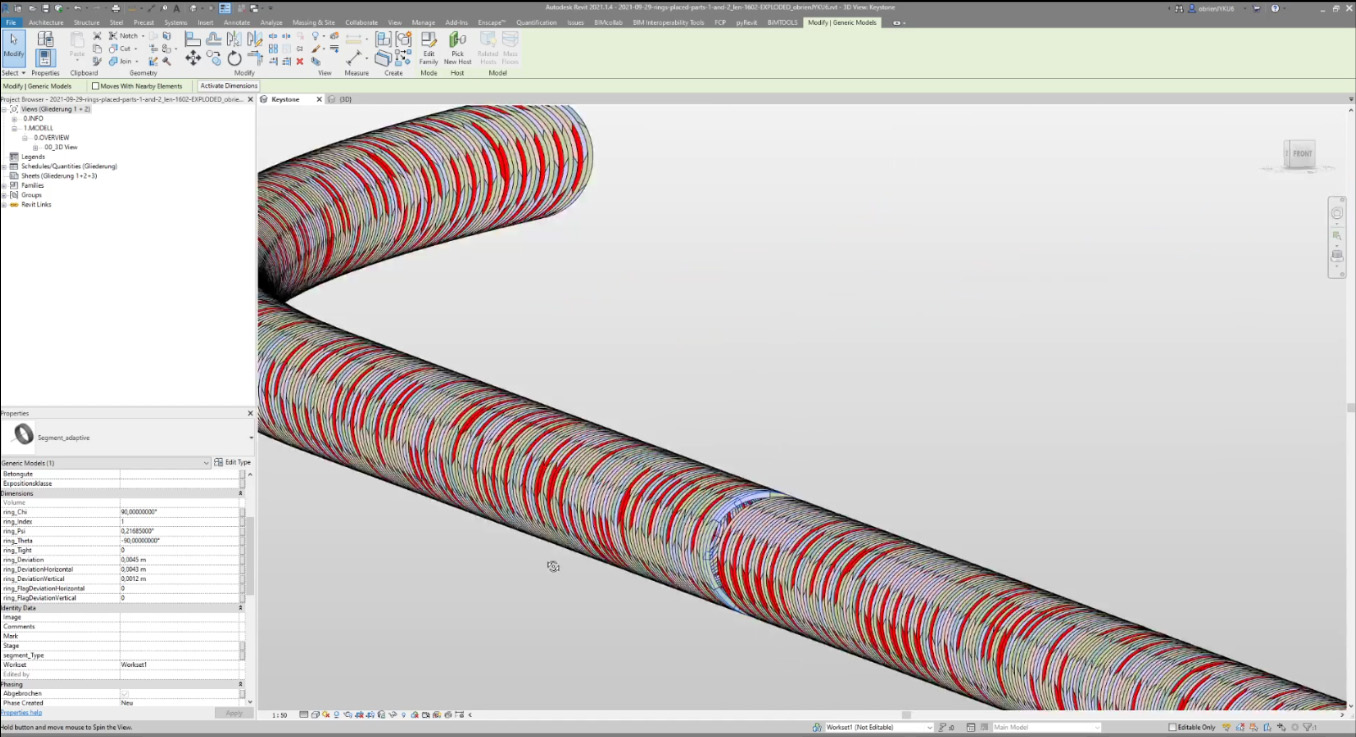The height and width of the screenshot is (737, 1356).
Task: Close the Keystone view tab
Action: click(x=320, y=99)
